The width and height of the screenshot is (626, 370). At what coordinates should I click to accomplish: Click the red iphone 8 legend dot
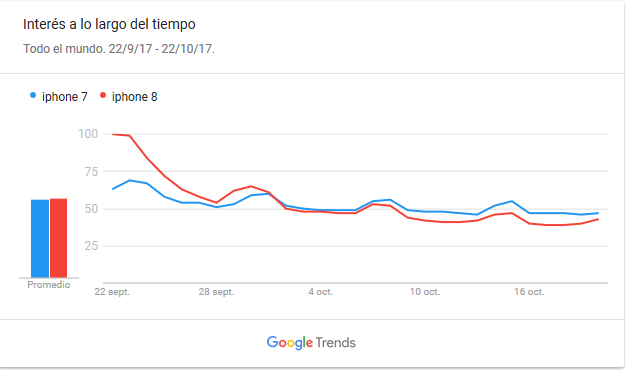pyautogui.click(x=103, y=95)
